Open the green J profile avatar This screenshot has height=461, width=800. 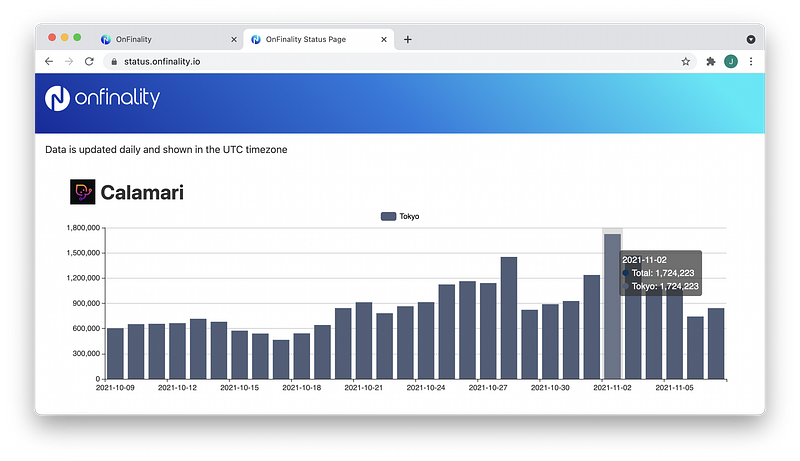[x=731, y=61]
